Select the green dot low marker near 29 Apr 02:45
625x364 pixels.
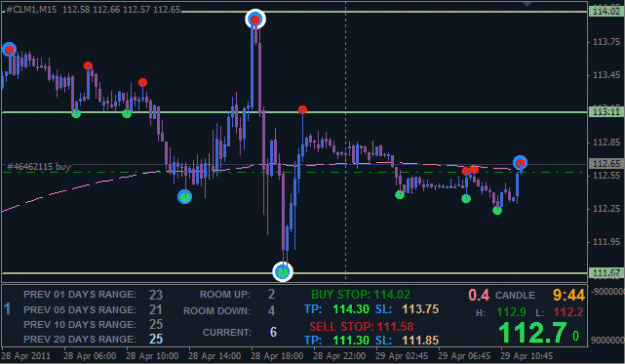point(400,195)
